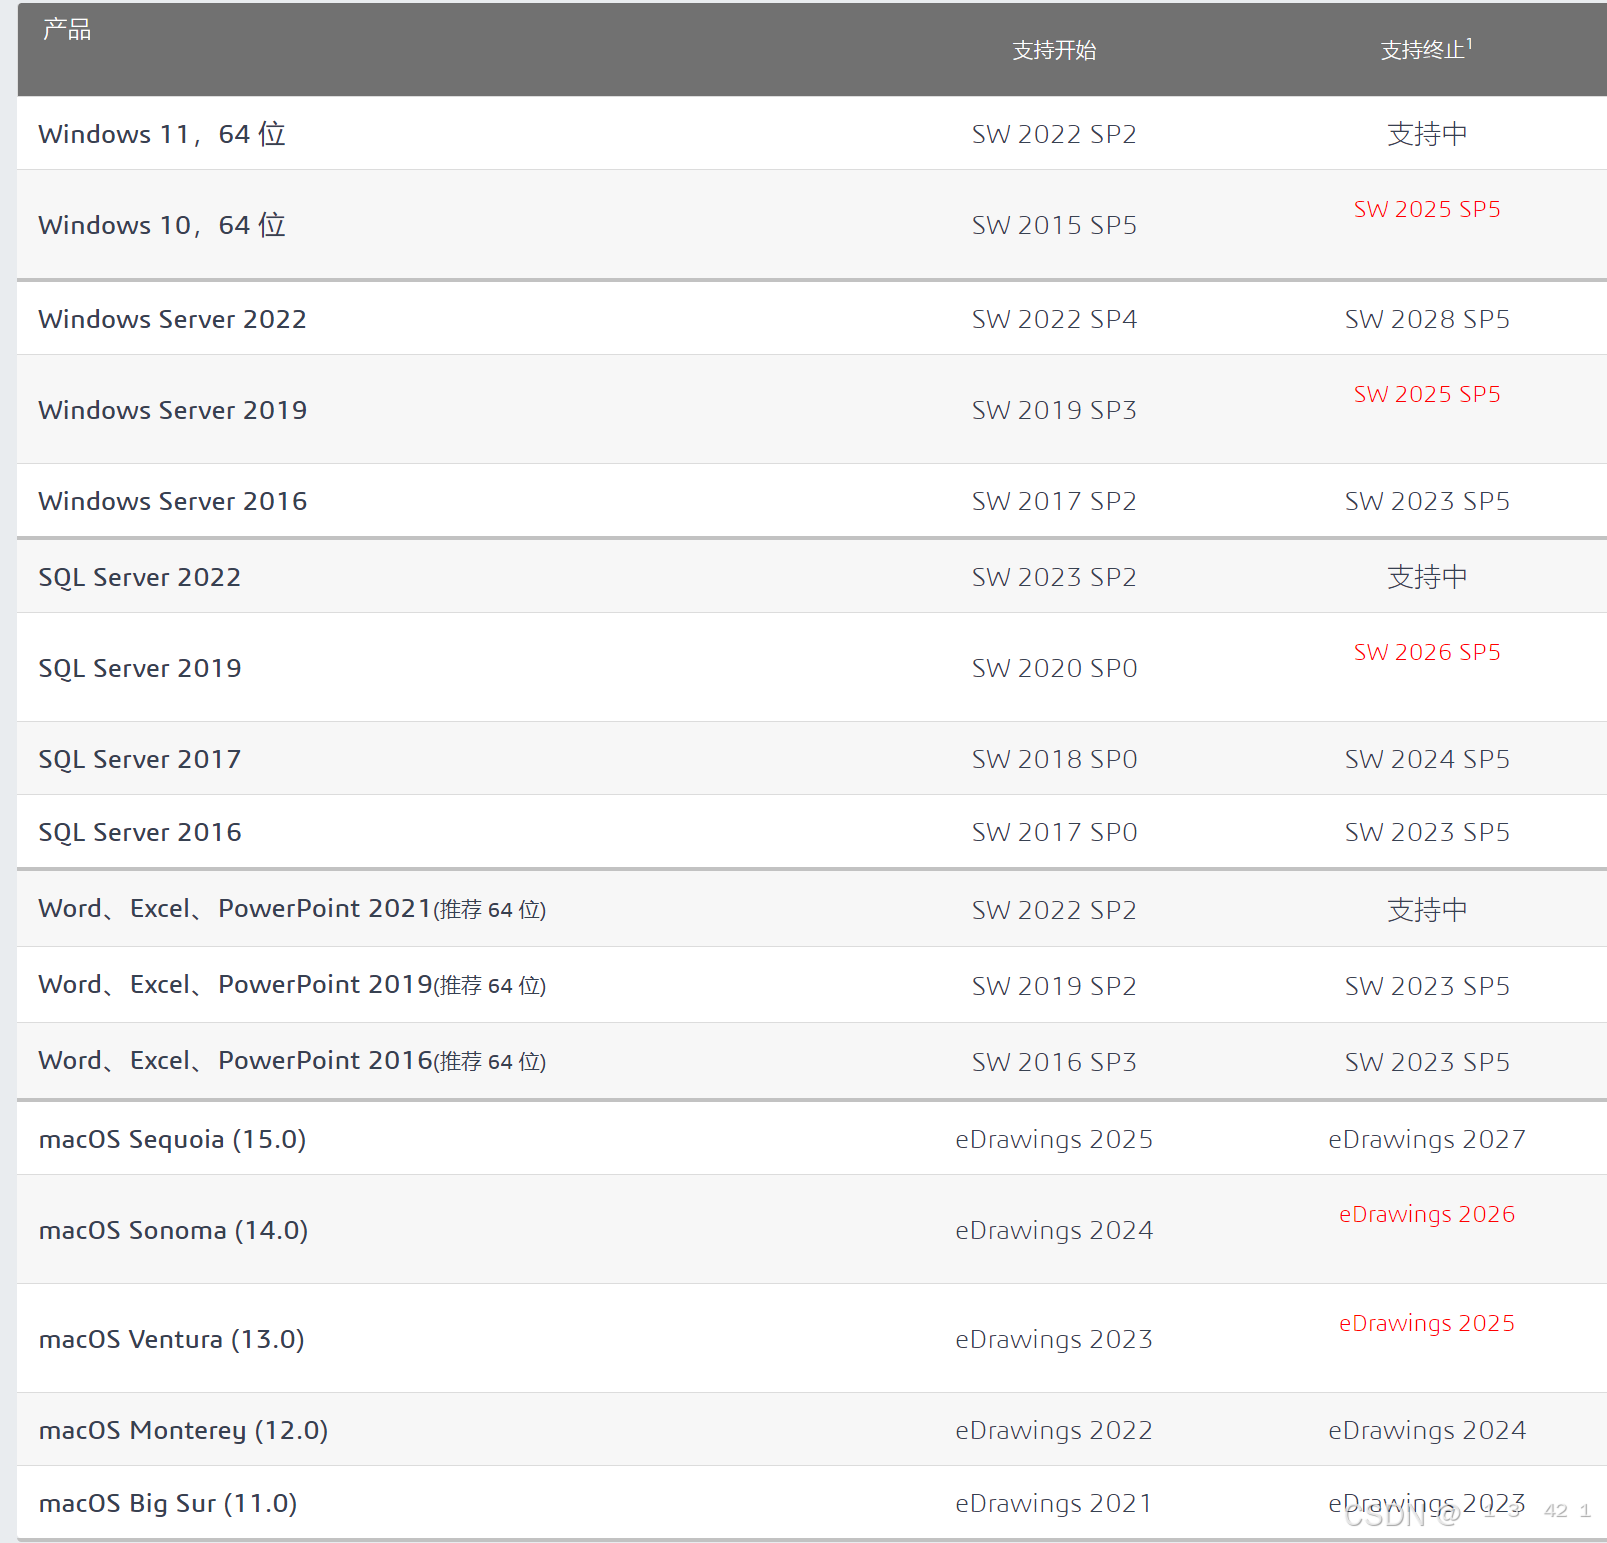The image size is (1607, 1543).
Task: Click SW 2018 SP0 cell
Action: (1054, 759)
